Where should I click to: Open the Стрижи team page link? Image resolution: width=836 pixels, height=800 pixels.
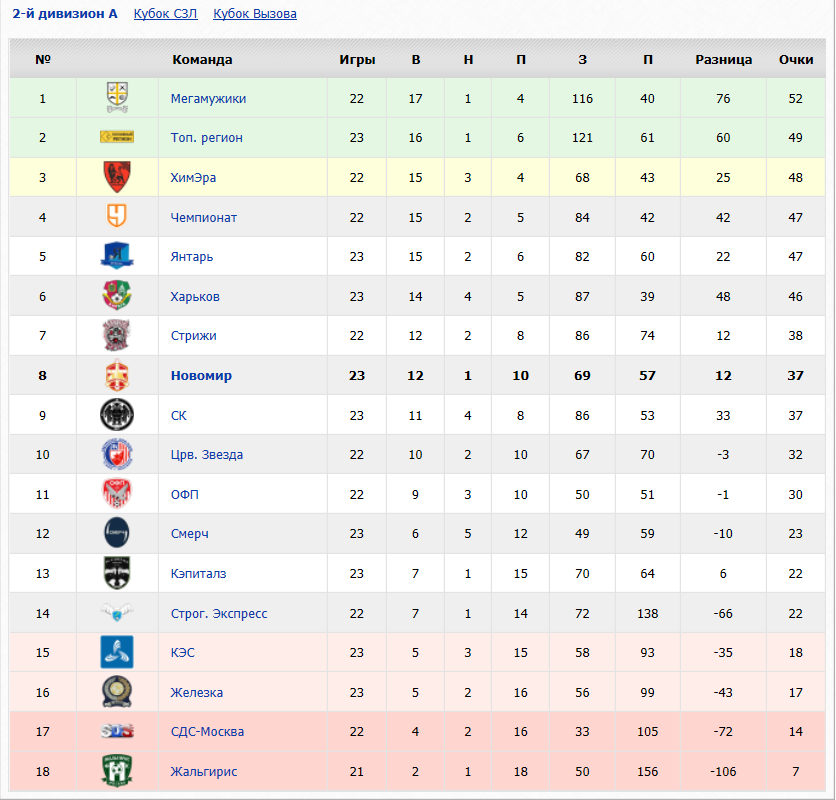(194, 335)
